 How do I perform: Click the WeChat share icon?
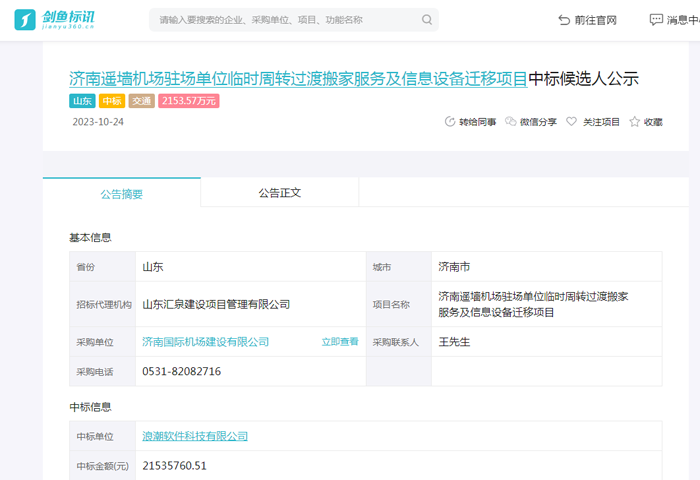click(511, 122)
